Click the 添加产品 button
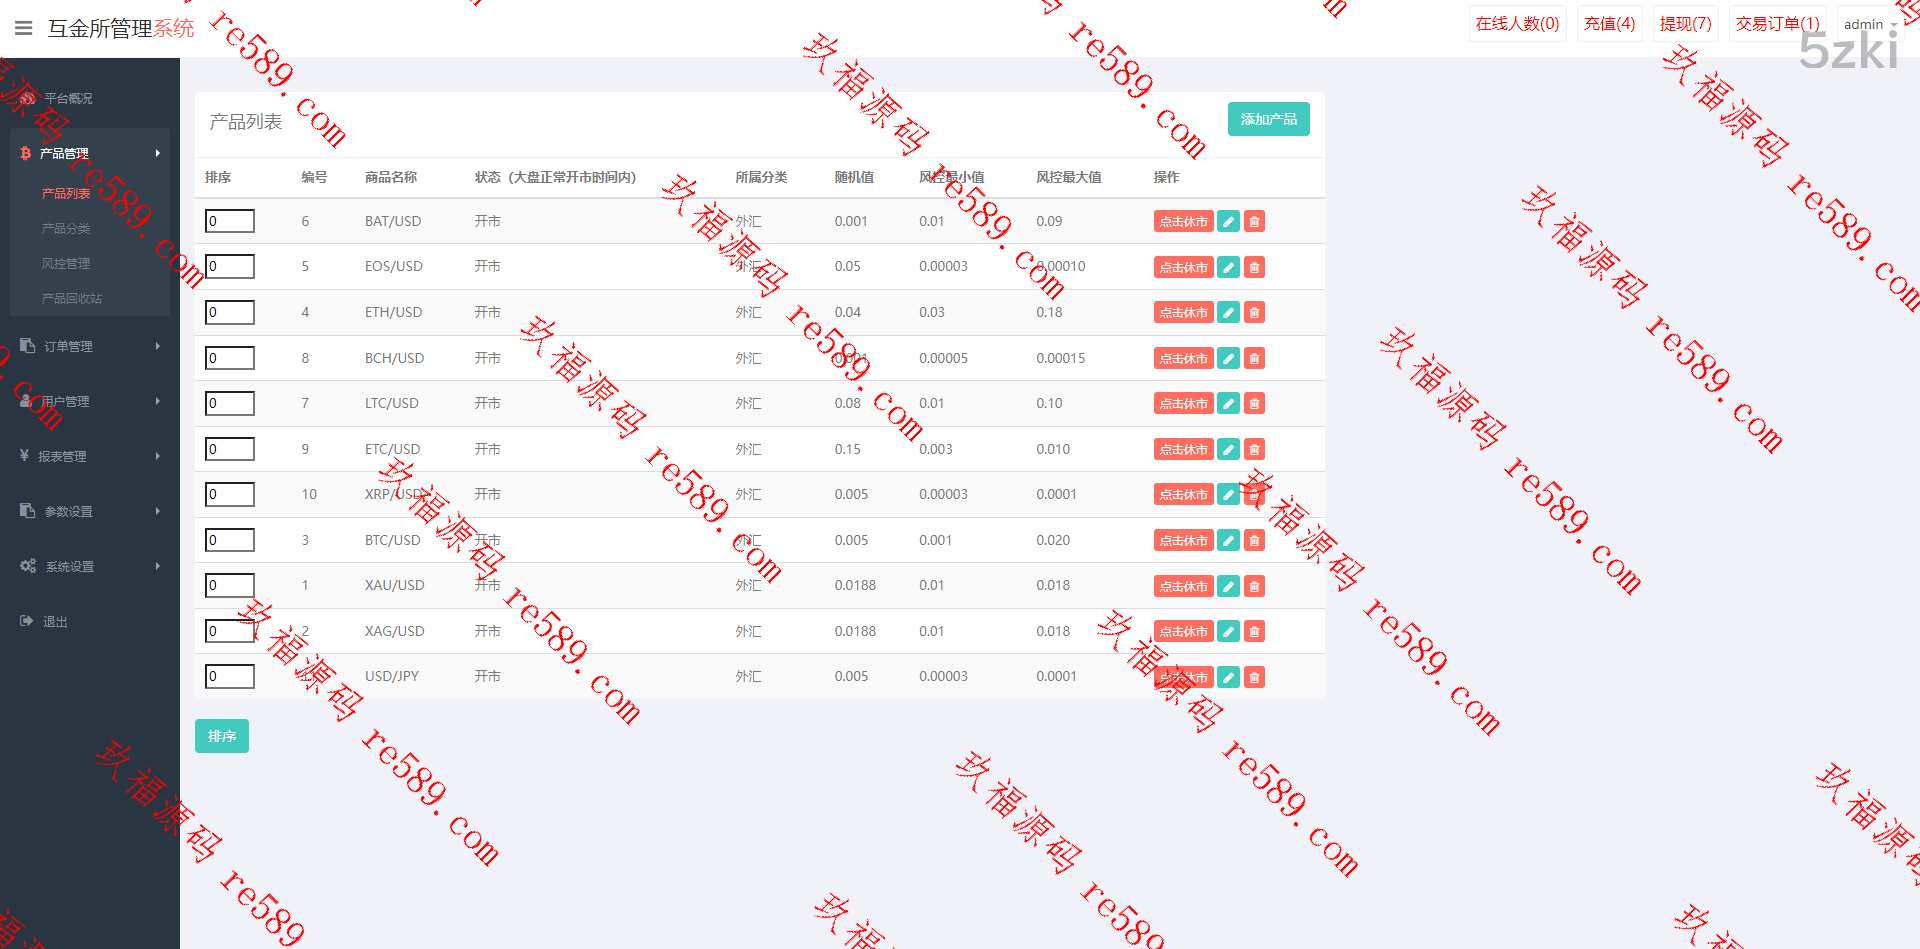 (x=1268, y=119)
